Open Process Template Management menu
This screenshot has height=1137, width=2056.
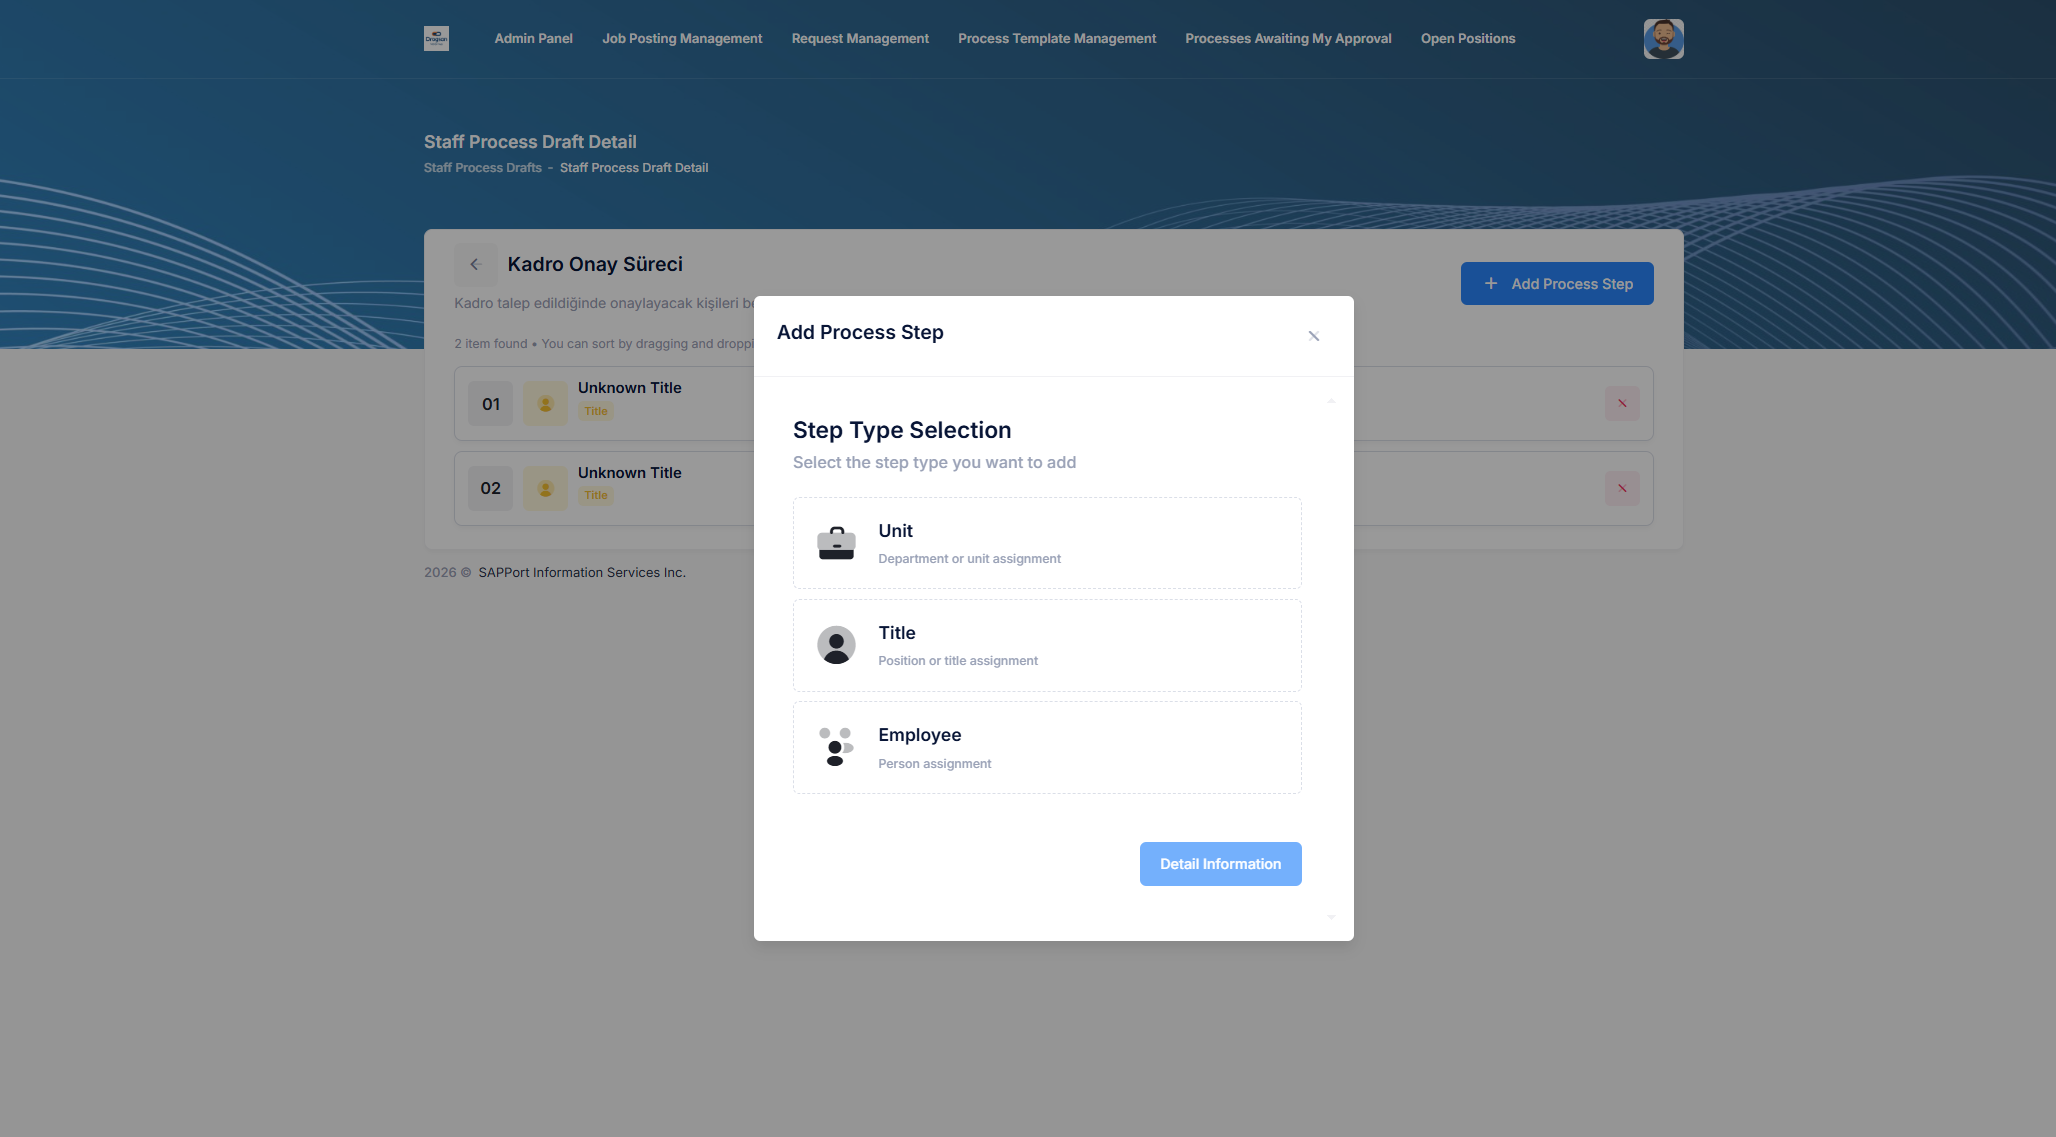coord(1057,39)
